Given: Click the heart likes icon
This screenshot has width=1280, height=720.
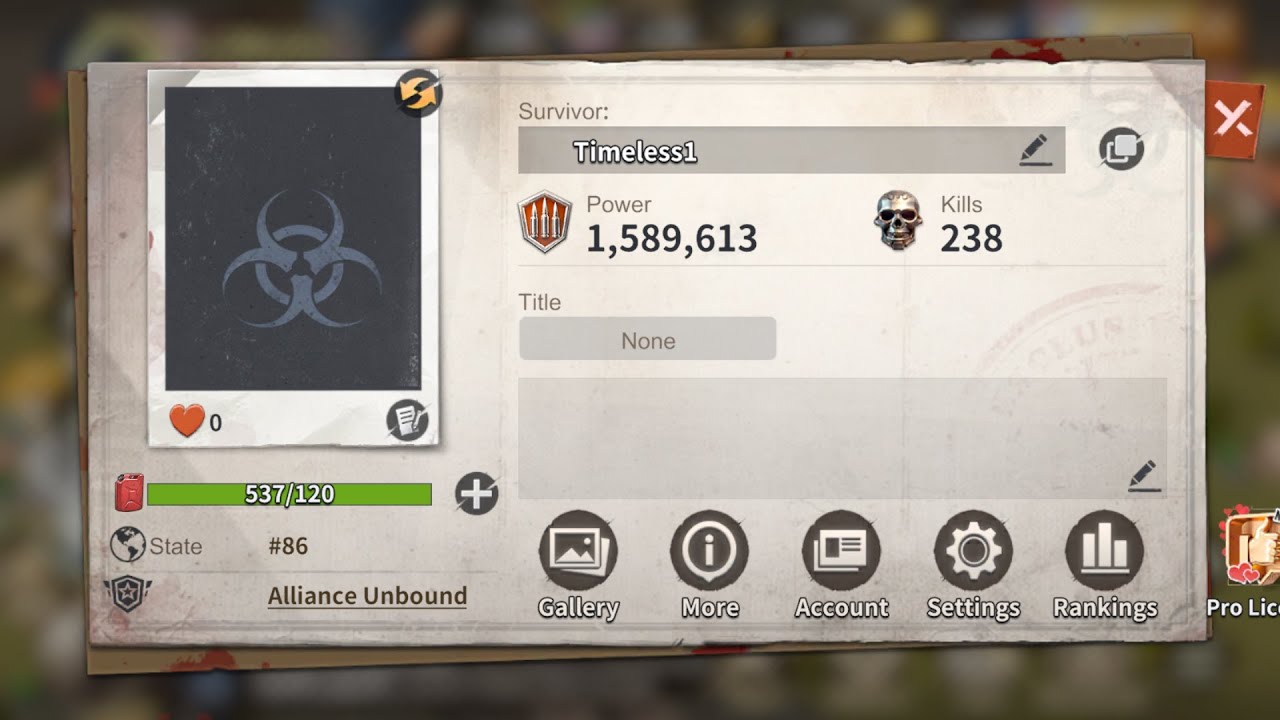Looking at the screenshot, I should tap(187, 420).
